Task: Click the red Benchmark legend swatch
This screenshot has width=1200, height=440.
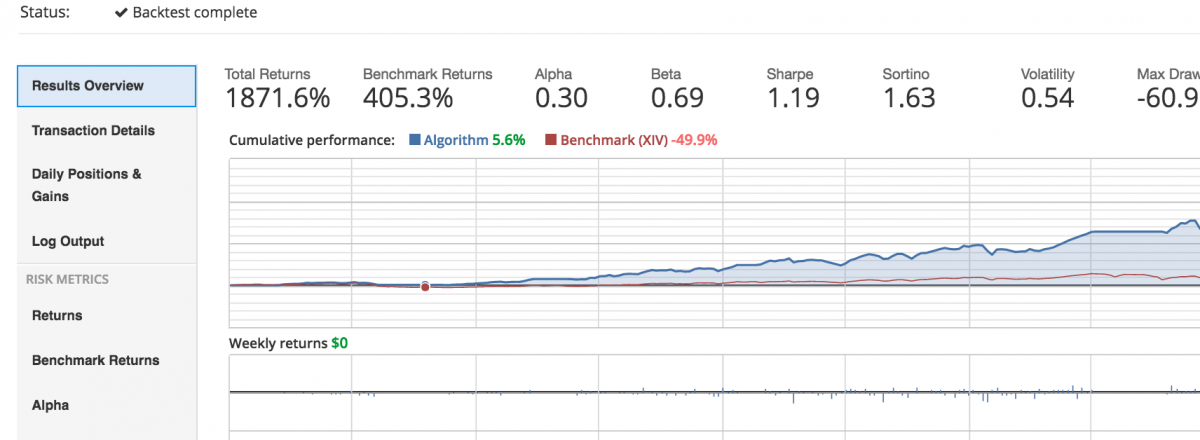Action: 550,141
